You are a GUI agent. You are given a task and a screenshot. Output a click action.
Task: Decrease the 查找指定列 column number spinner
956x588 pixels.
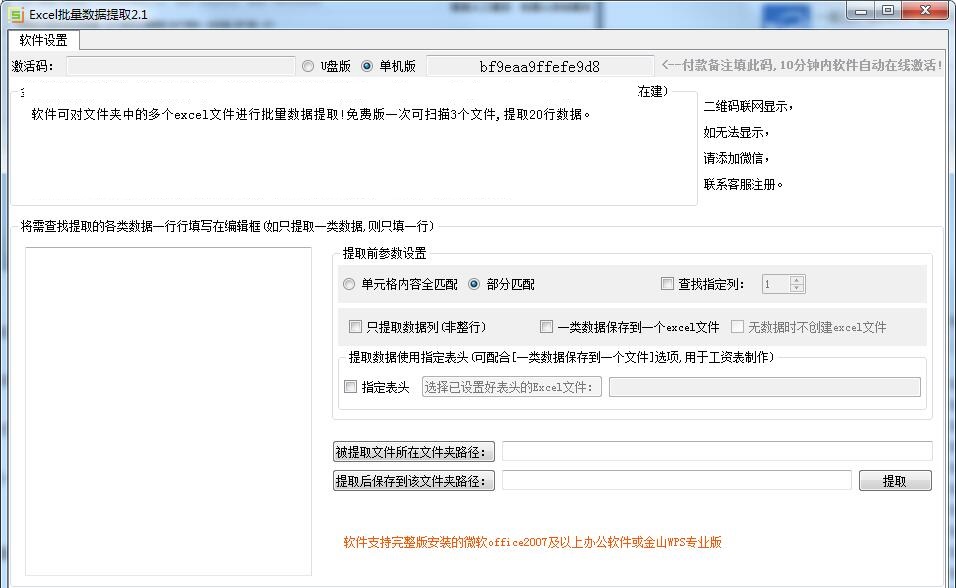pos(797,288)
